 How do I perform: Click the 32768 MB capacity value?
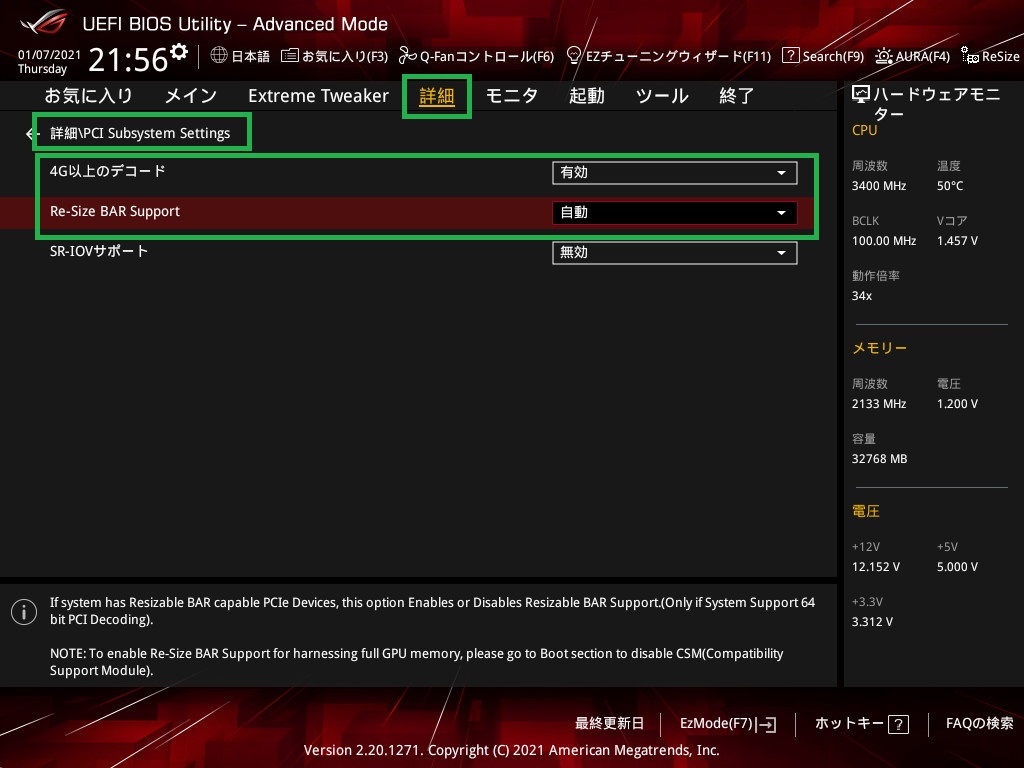880,459
